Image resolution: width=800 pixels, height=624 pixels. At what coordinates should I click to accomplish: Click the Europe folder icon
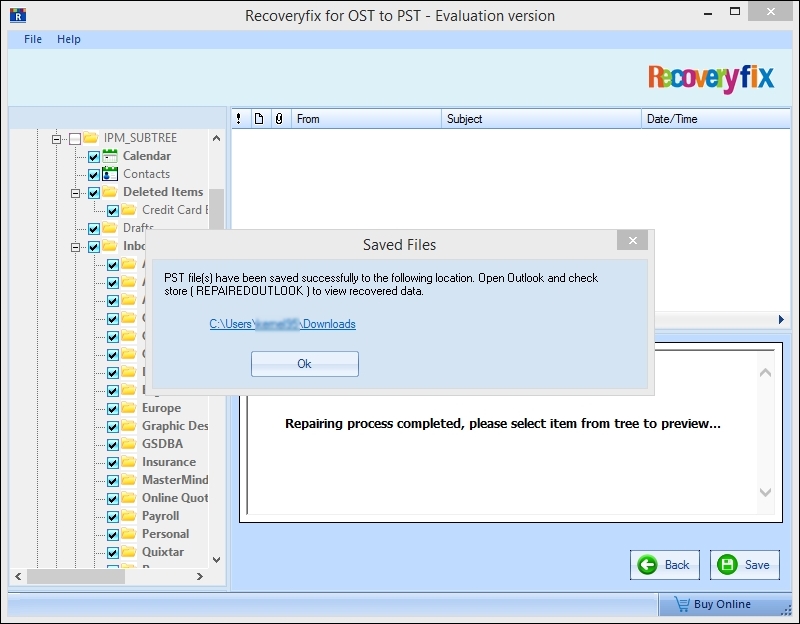click(x=129, y=408)
